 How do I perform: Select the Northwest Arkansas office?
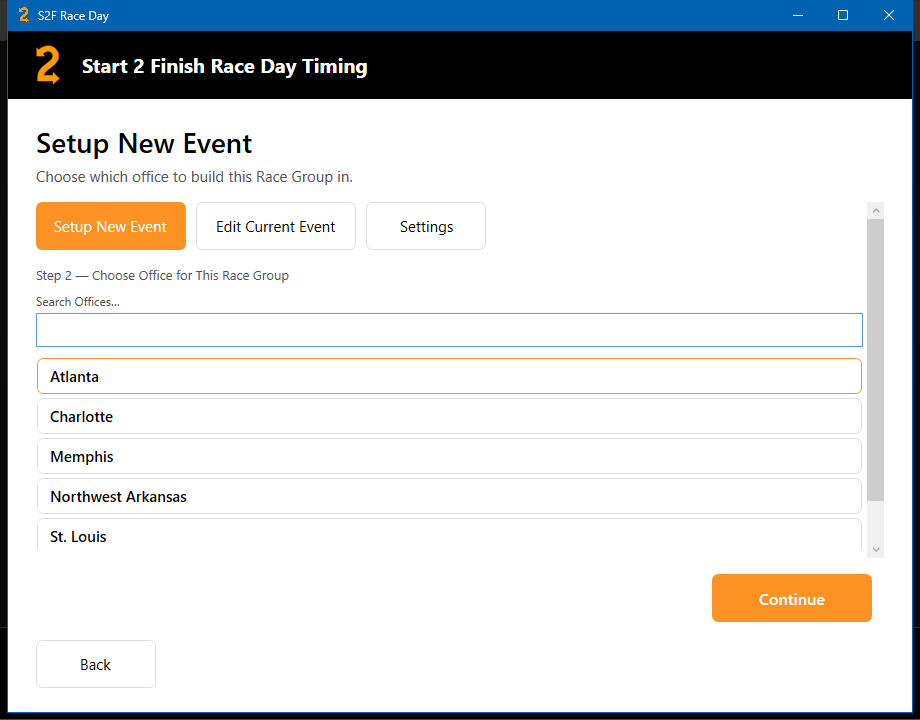pyautogui.click(x=449, y=496)
